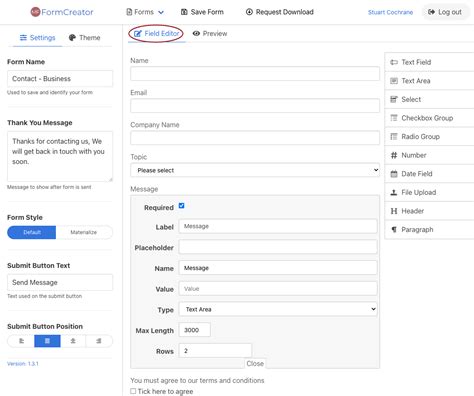Image resolution: width=474 pixels, height=396 pixels.
Task: Switch to the Preview tab
Action: click(210, 34)
